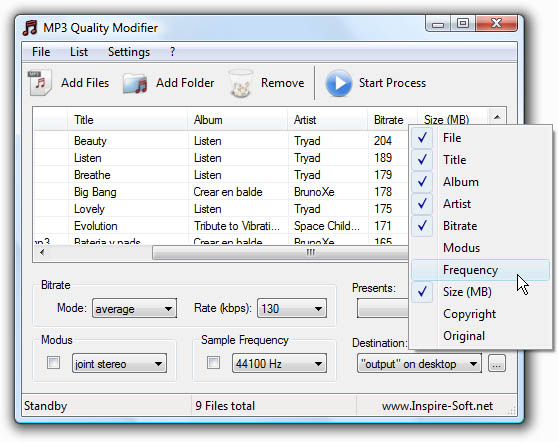This screenshot has width=558, height=442.
Task: Toggle the Modus checkbox
Action: point(53,363)
